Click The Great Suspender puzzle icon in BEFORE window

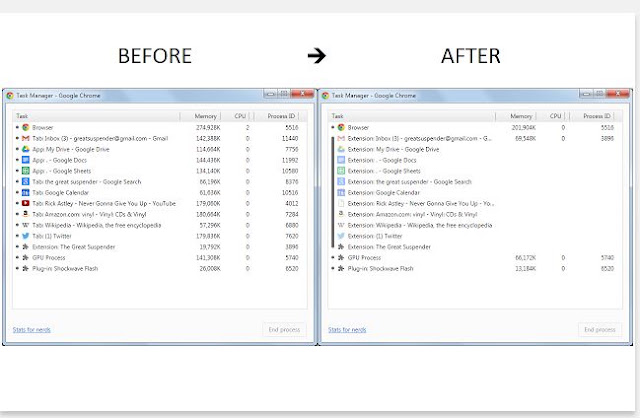tap(26, 247)
